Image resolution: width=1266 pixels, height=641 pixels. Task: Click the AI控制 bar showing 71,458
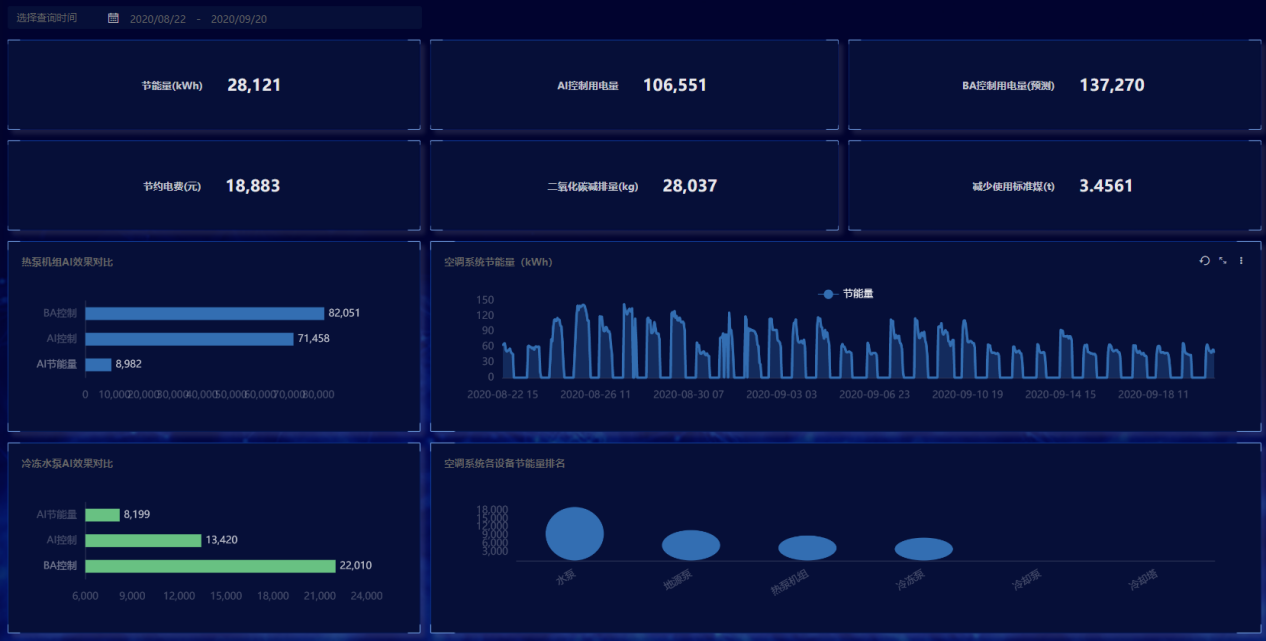189,339
